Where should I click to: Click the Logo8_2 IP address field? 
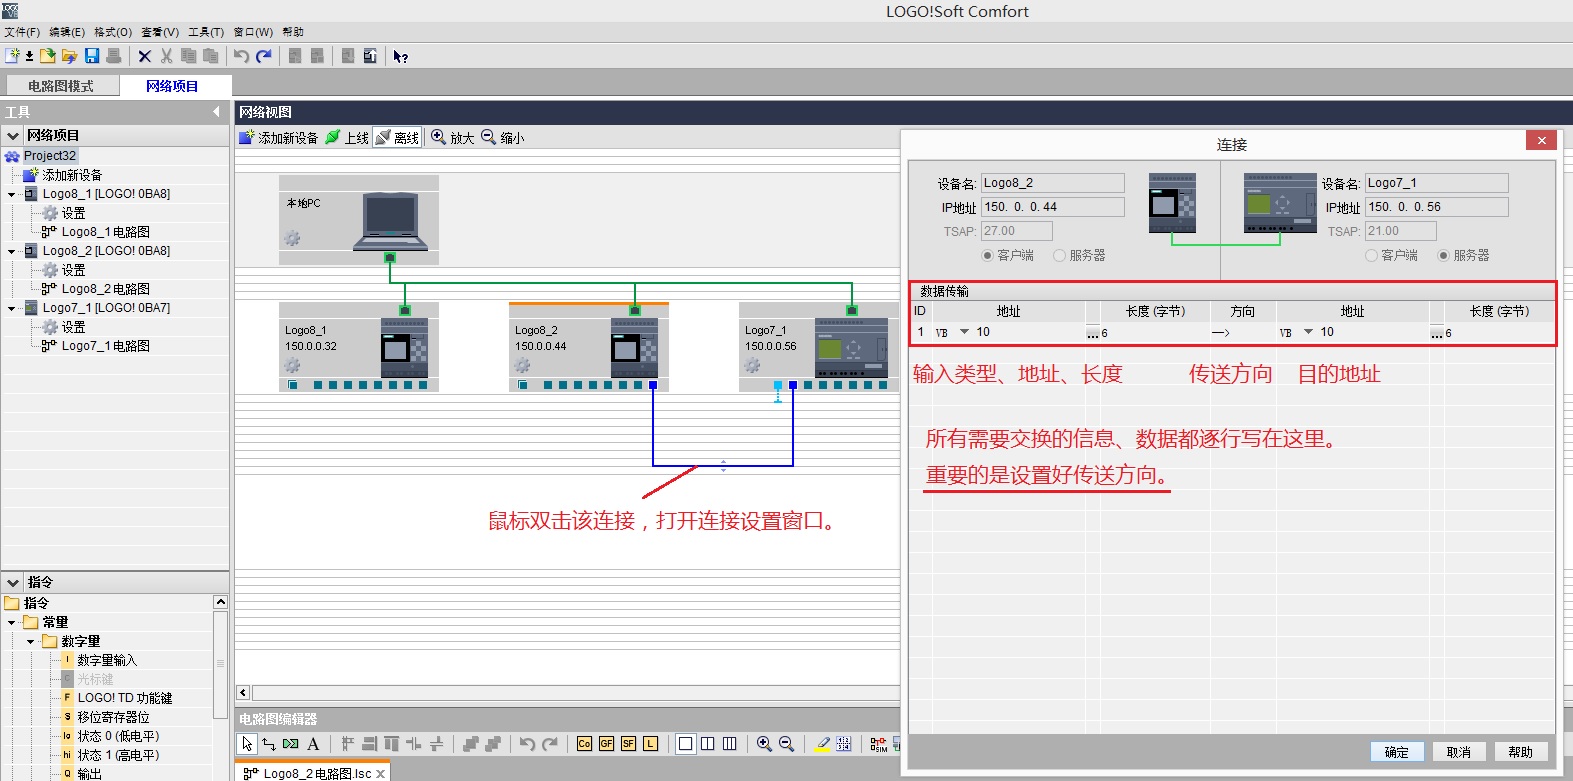click(x=1052, y=207)
